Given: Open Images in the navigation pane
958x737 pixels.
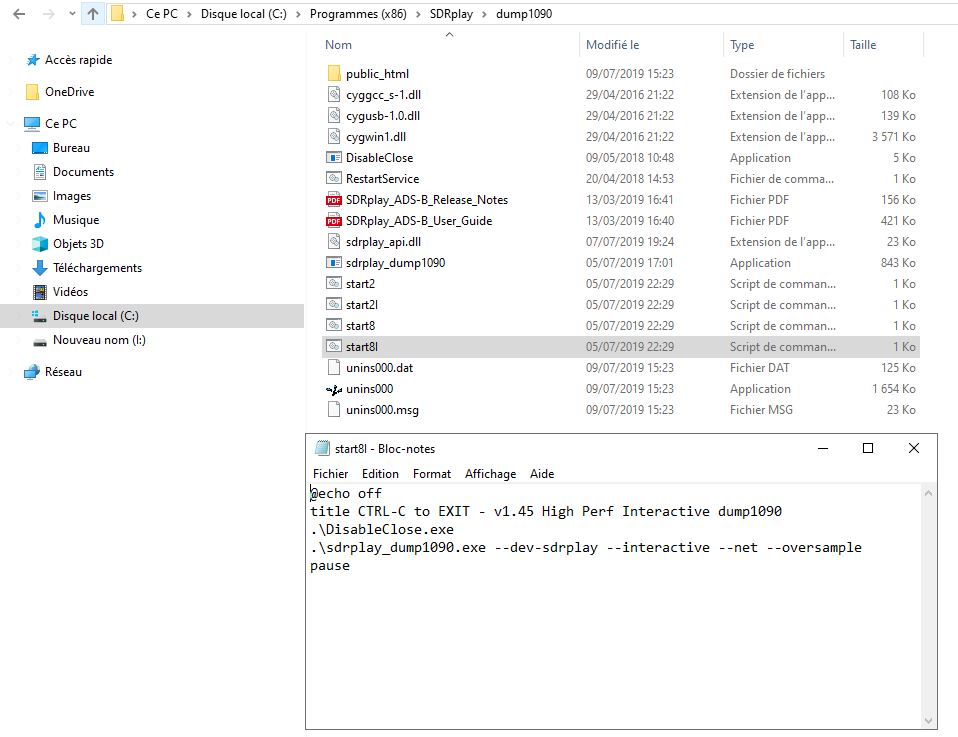Looking at the screenshot, I should (x=71, y=196).
